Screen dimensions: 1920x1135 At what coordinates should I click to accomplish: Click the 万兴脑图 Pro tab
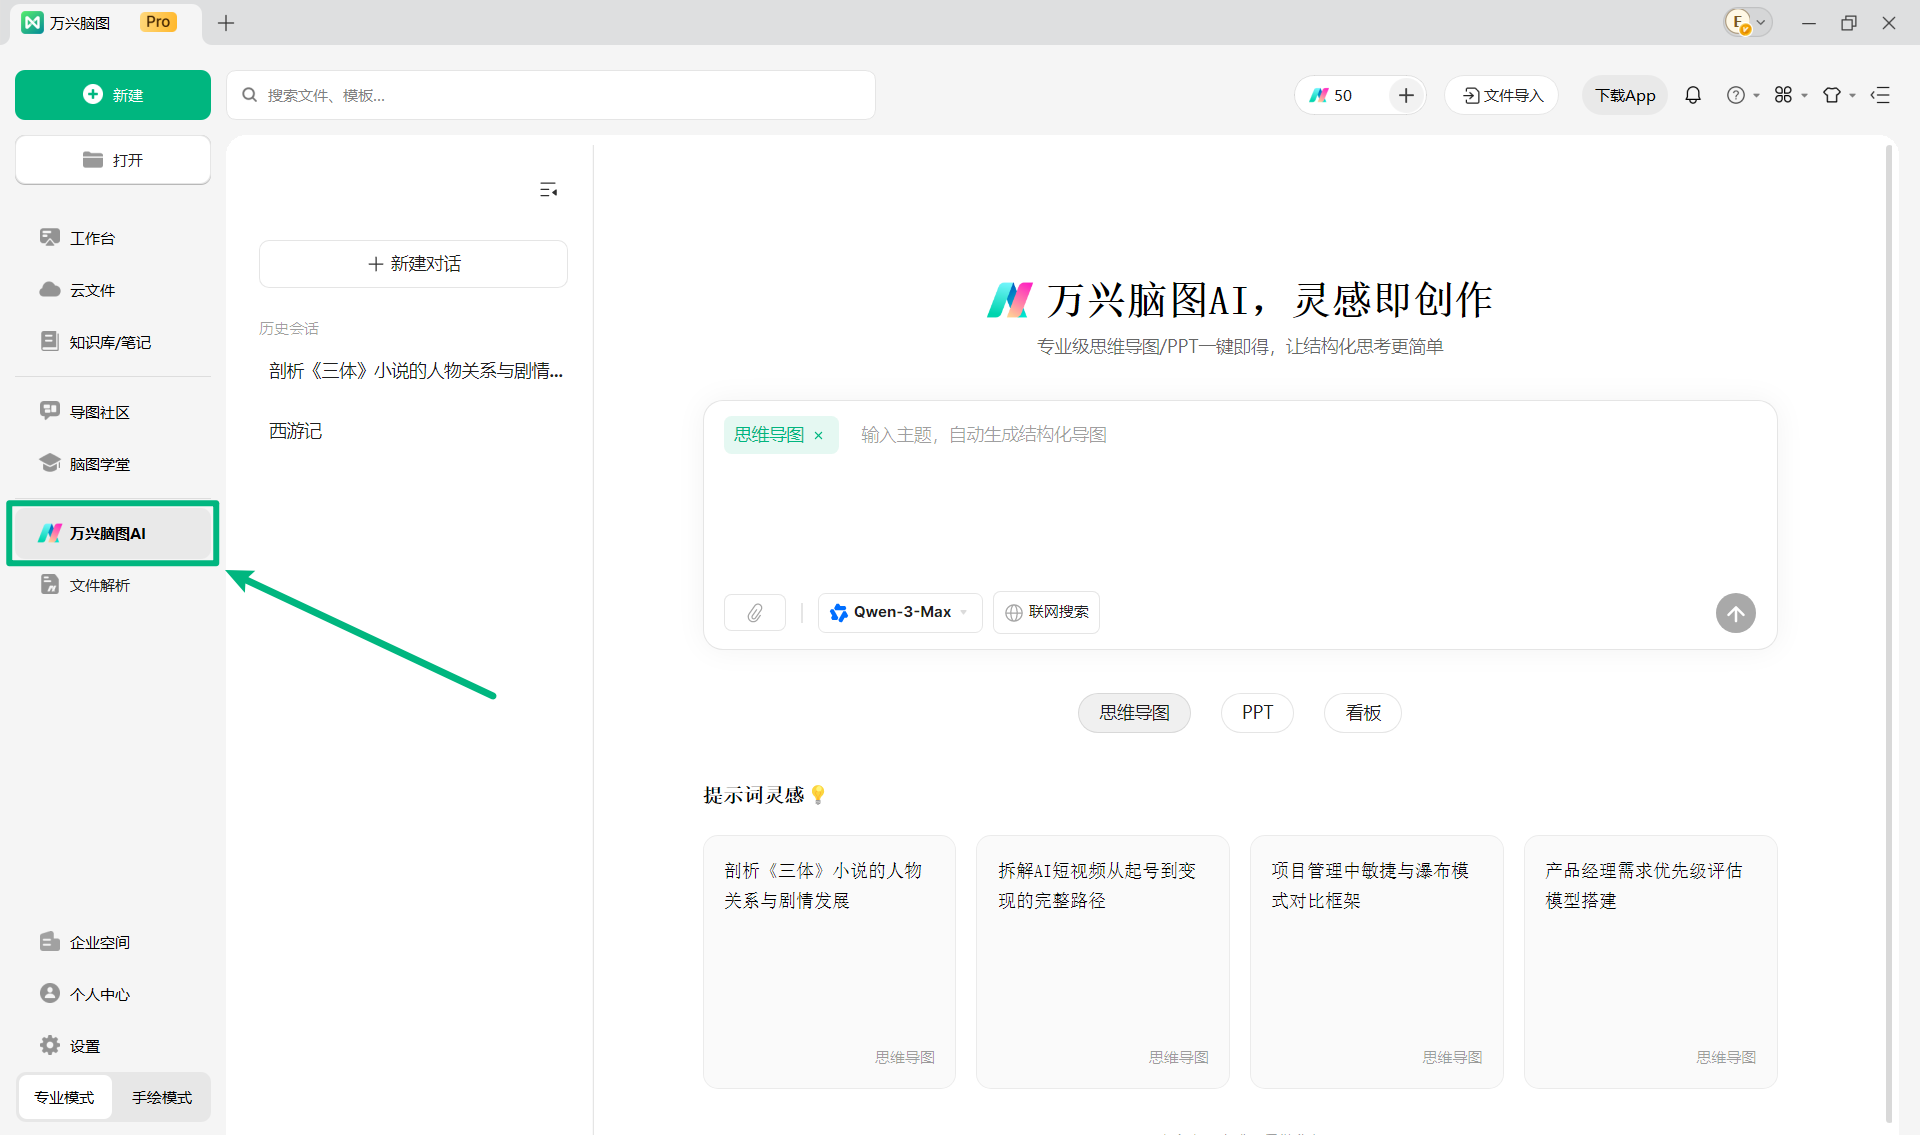(105, 22)
